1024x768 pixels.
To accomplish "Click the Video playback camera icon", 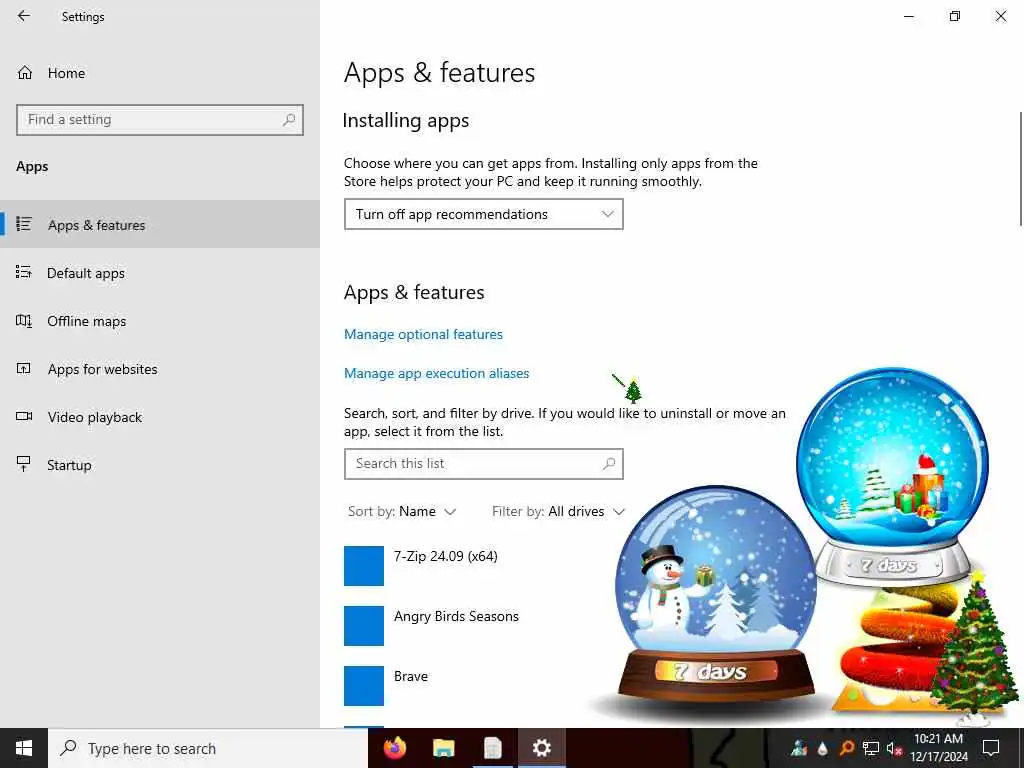I will point(24,417).
